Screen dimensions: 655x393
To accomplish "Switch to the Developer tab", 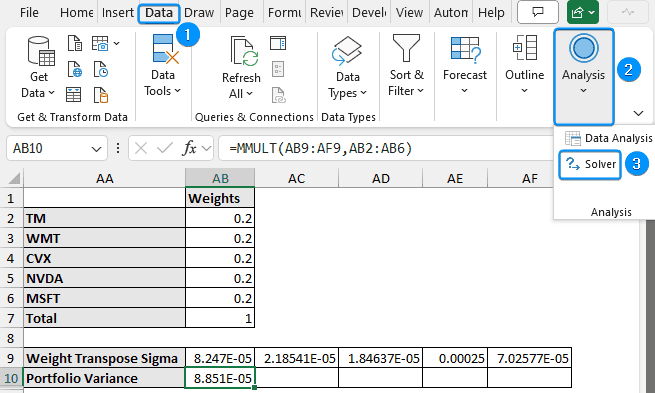I will pos(369,13).
